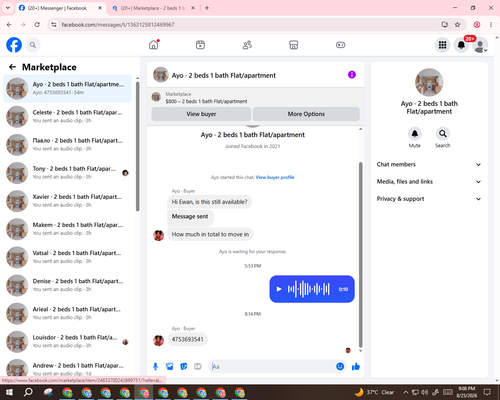Open the Celeste conversation

coord(68,117)
